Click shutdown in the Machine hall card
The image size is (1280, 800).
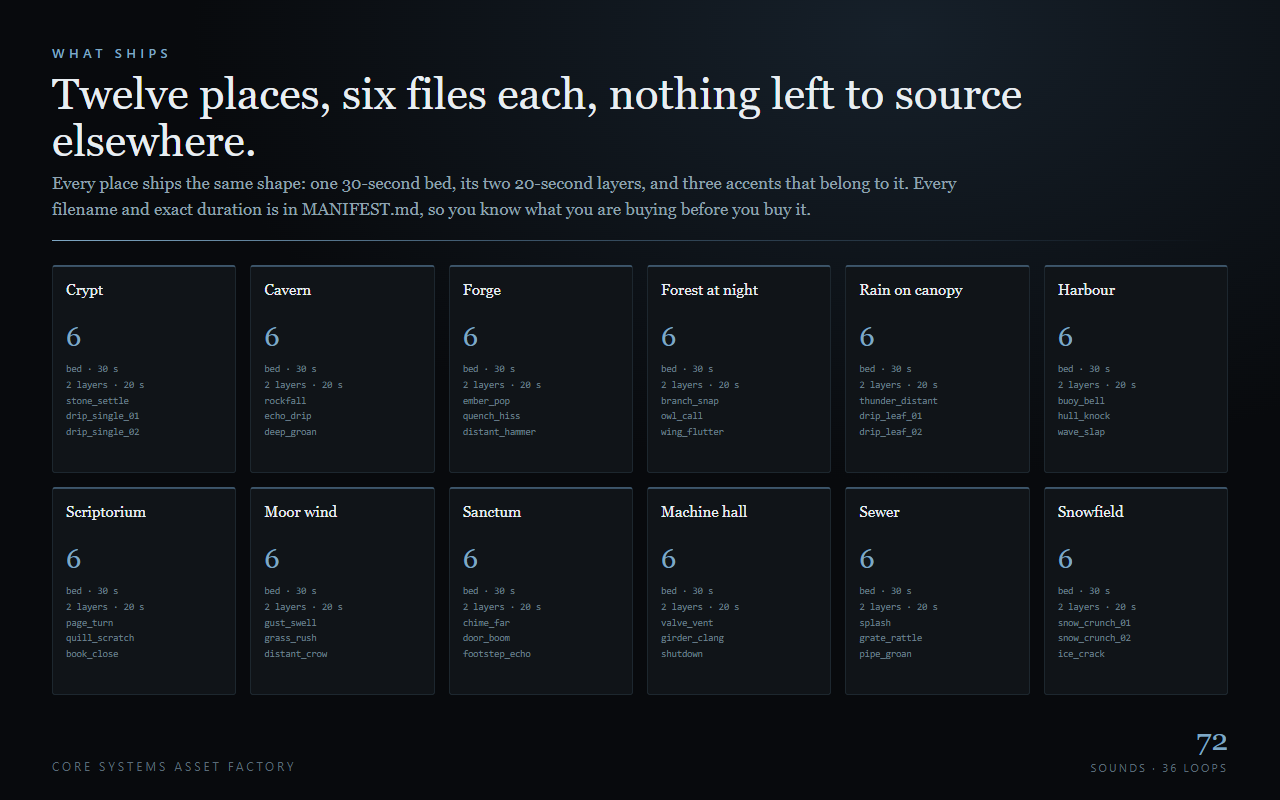[x=682, y=654]
